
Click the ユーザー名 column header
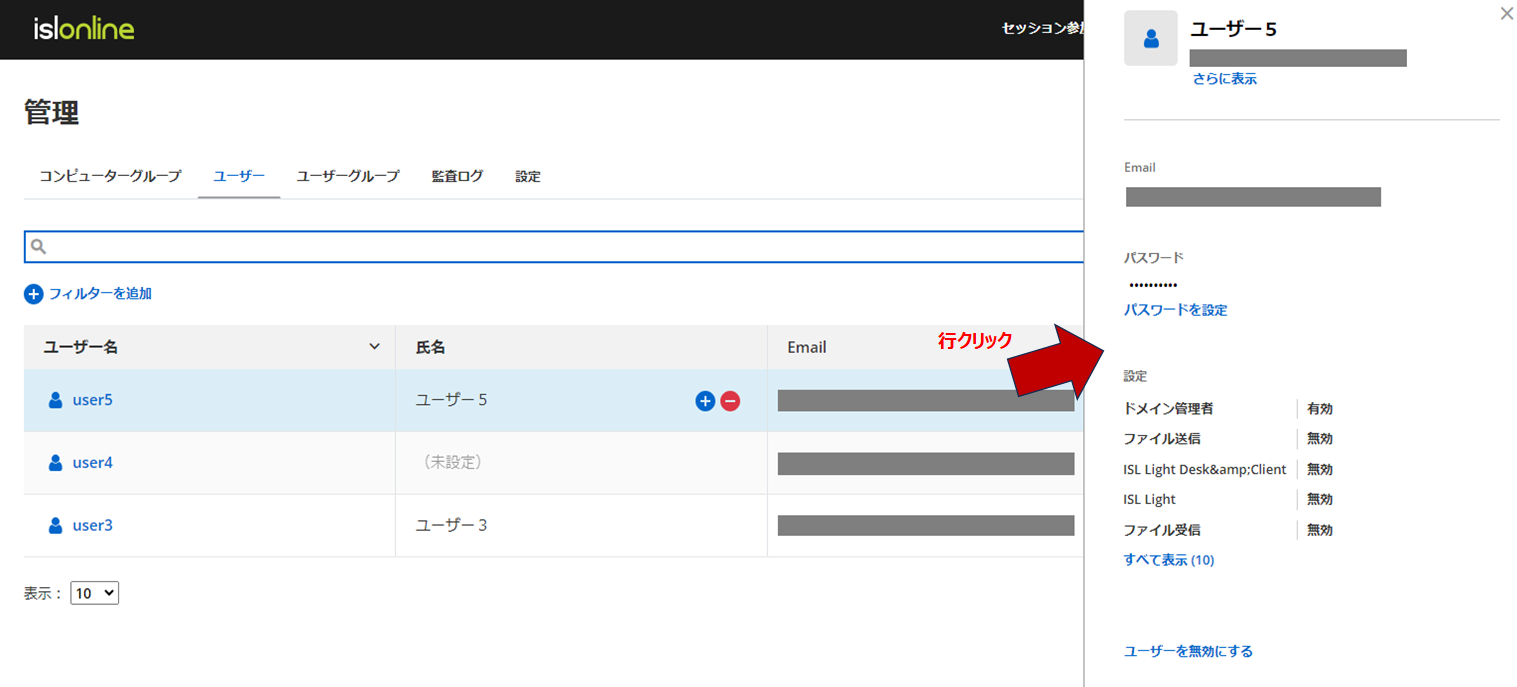pos(210,347)
